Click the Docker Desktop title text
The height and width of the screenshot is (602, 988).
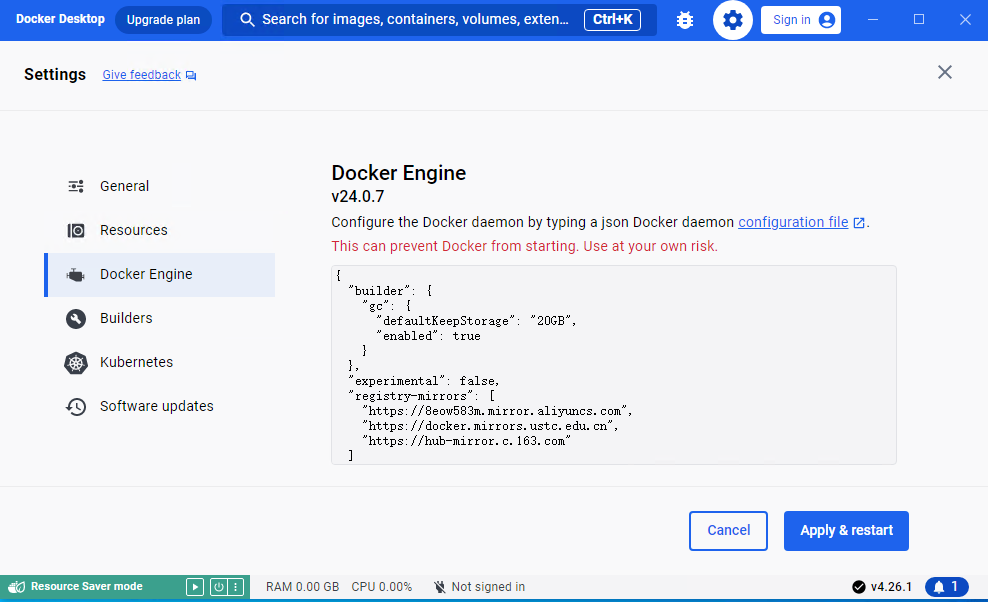pyautogui.click(x=60, y=20)
